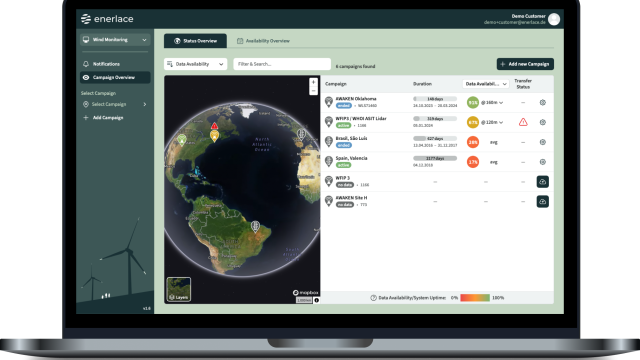Open the Demo Customer profile avatar
The image size is (640, 360).
[x=554, y=19]
